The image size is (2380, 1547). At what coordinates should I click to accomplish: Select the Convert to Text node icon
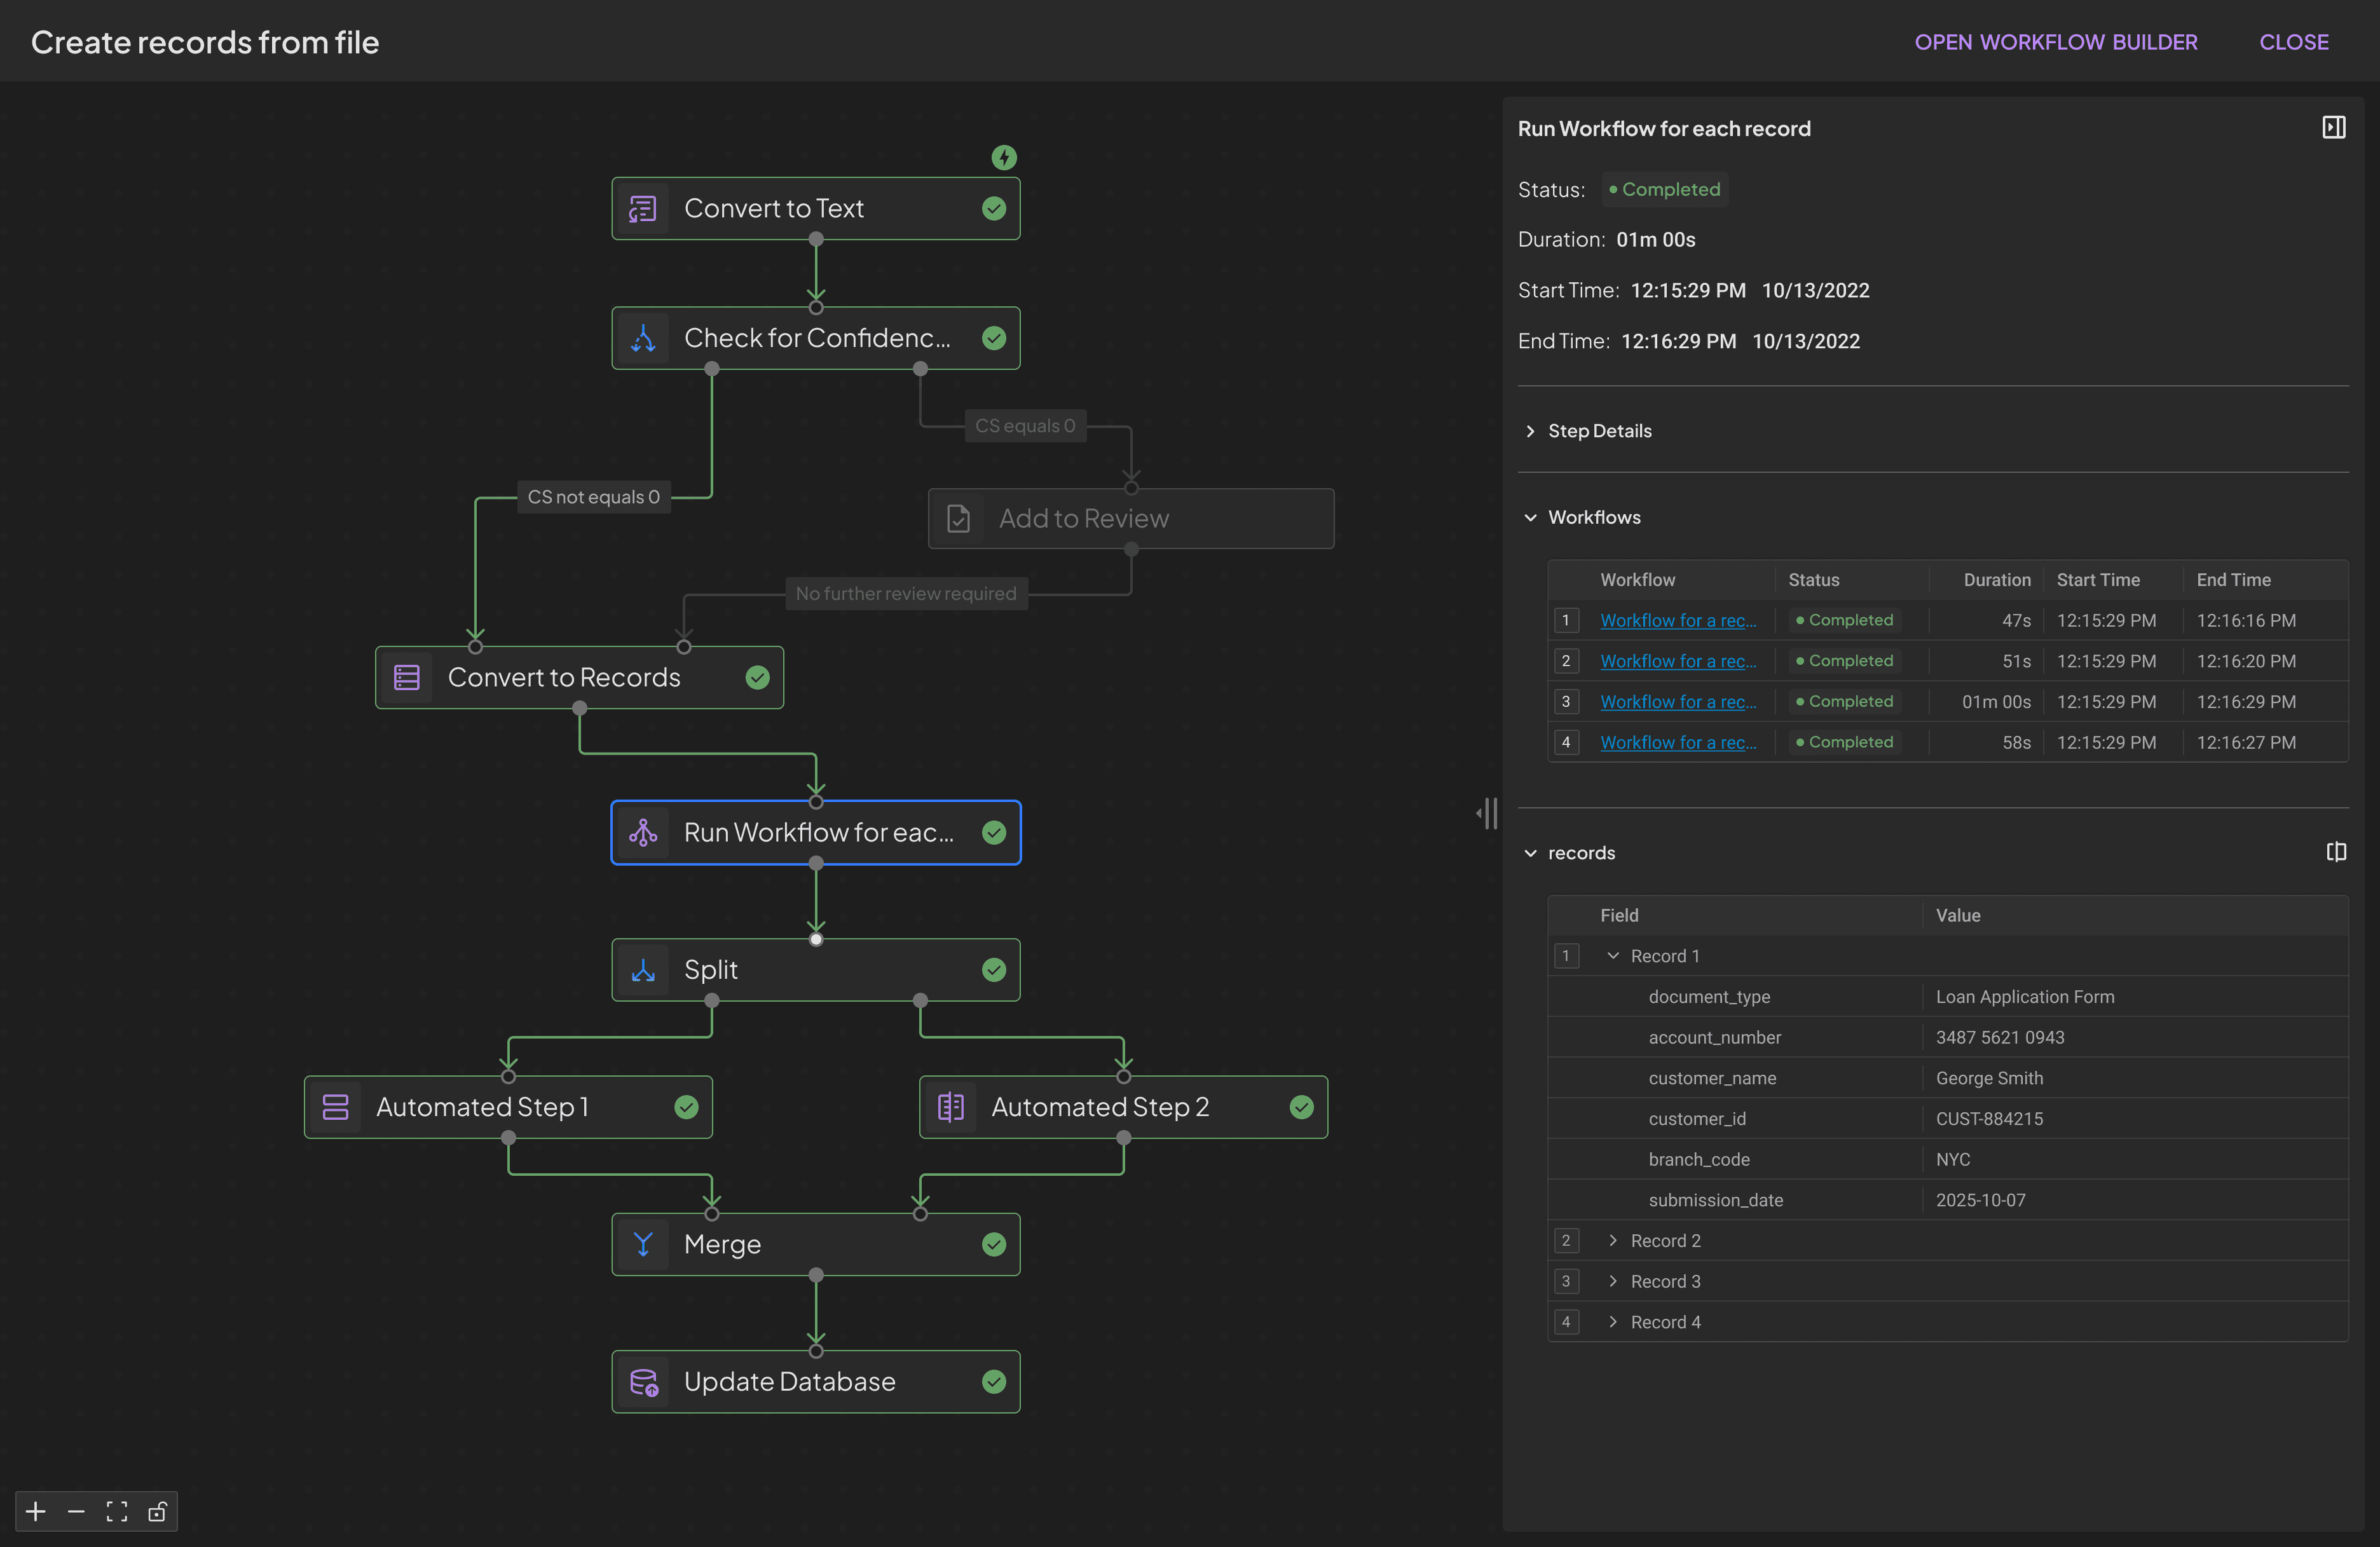pos(643,208)
